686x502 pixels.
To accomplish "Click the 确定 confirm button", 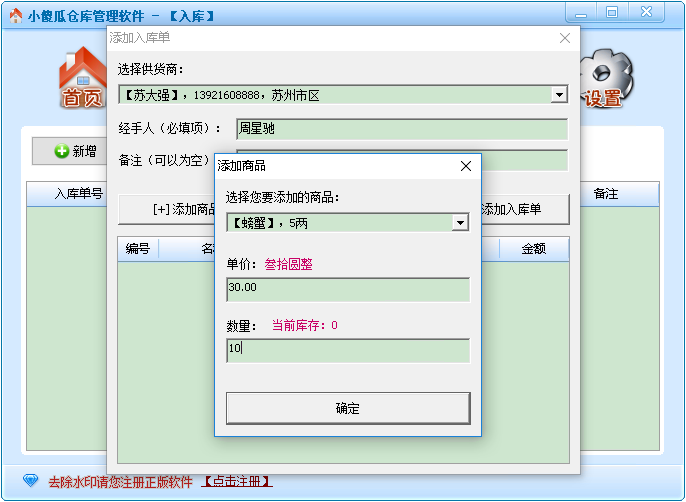I will 347,408.
